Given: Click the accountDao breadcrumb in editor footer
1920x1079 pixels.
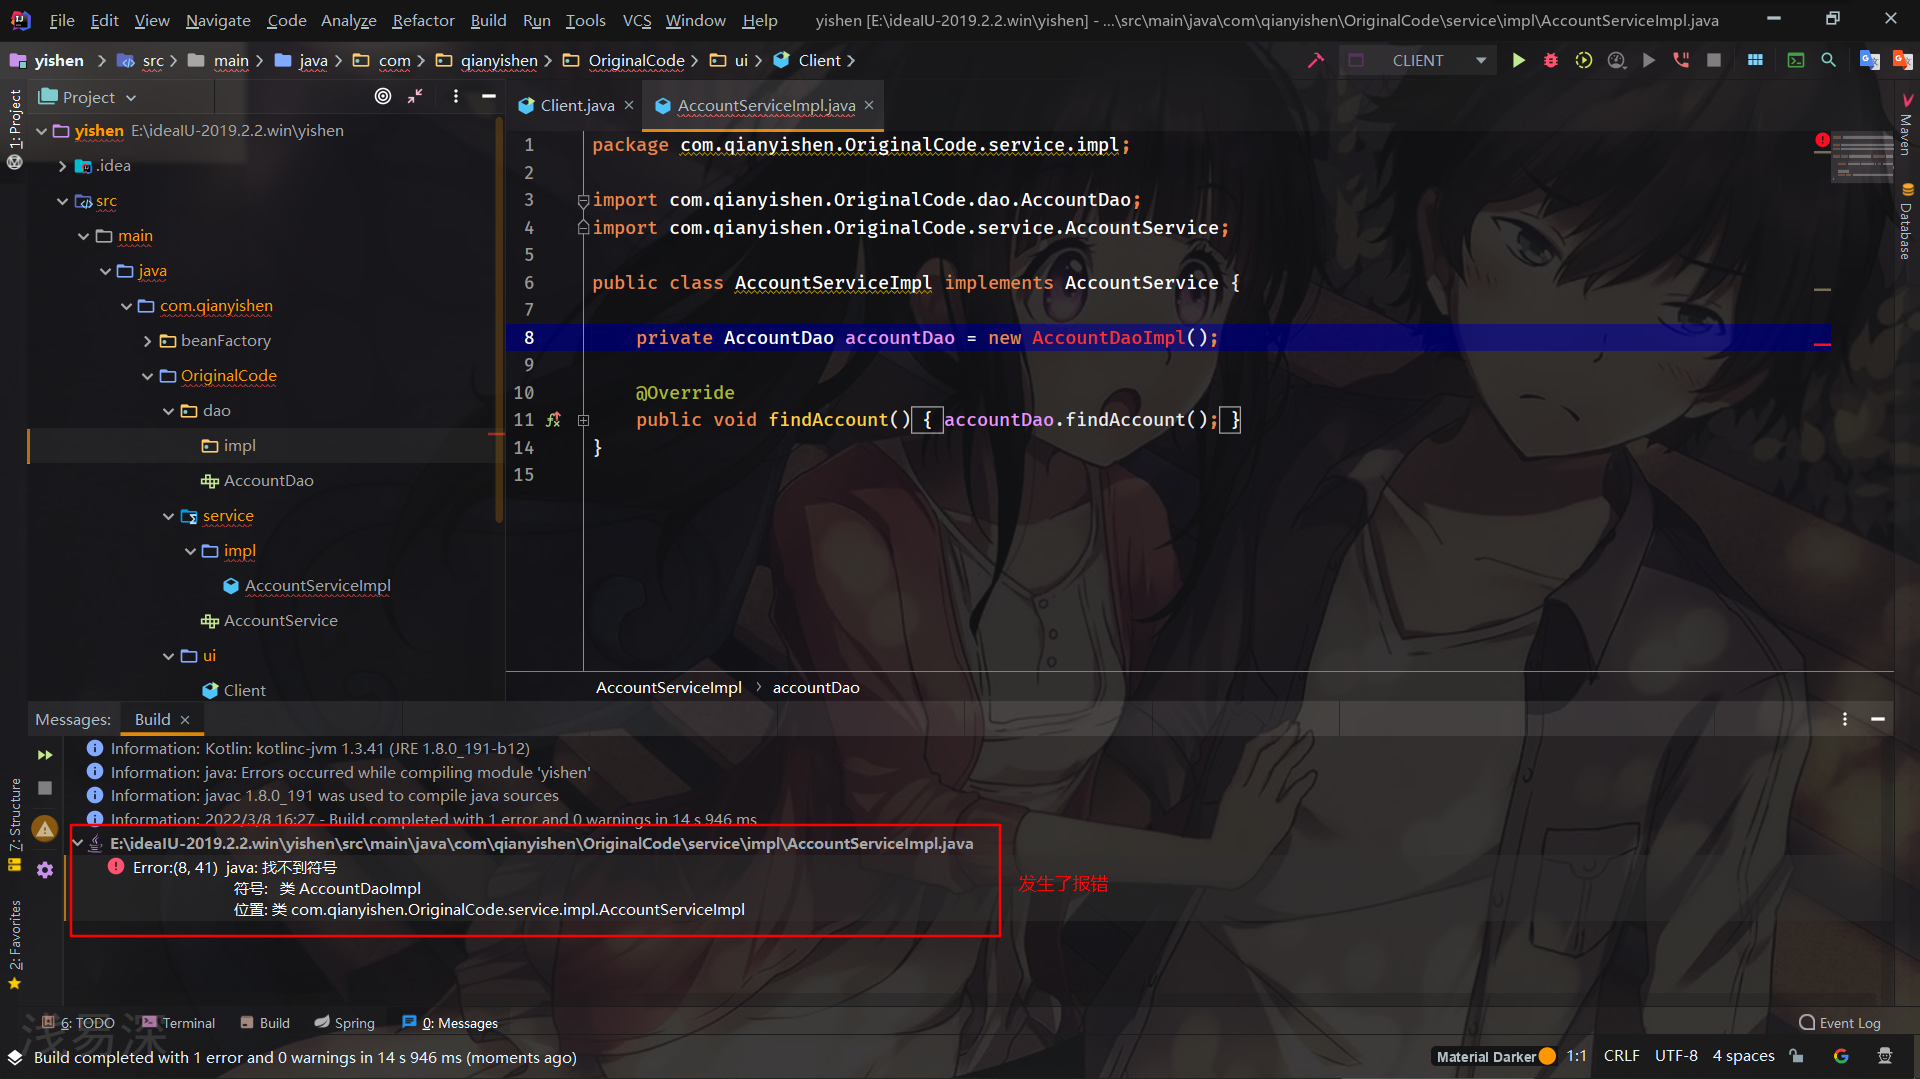Looking at the screenshot, I should [x=816, y=688].
